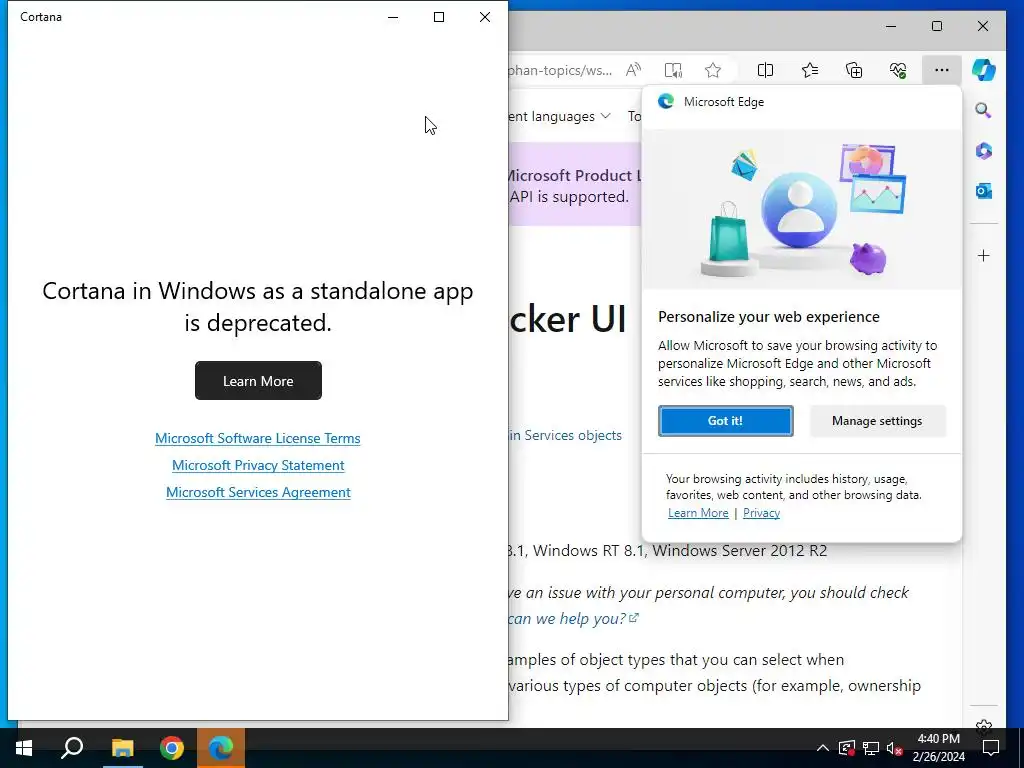Open Privacy link in Edge popup
Screen dimensions: 1024x768
(761, 513)
